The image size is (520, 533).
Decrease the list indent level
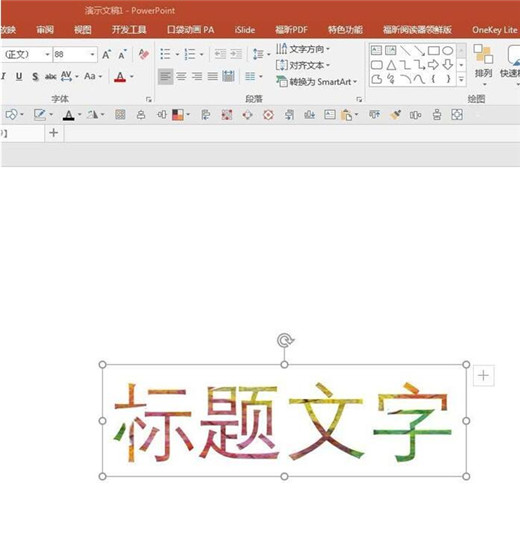pos(220,54)
